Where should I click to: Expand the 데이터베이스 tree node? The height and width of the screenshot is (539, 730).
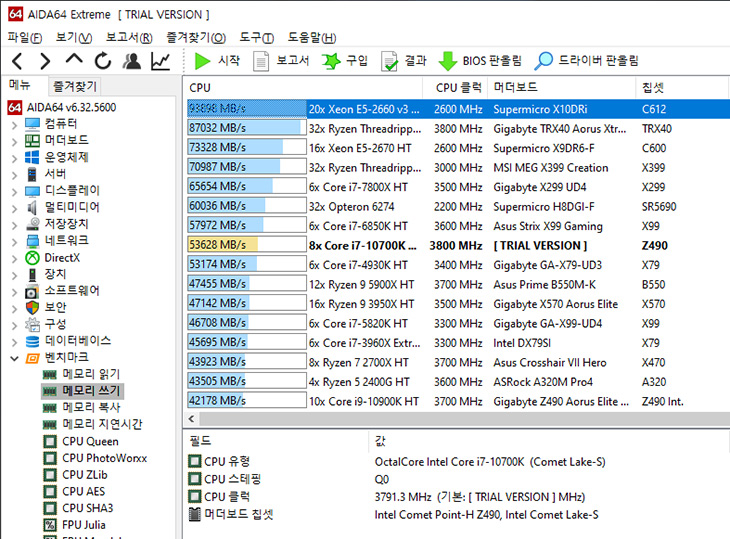pyautogui.click(x=14, y=342)
